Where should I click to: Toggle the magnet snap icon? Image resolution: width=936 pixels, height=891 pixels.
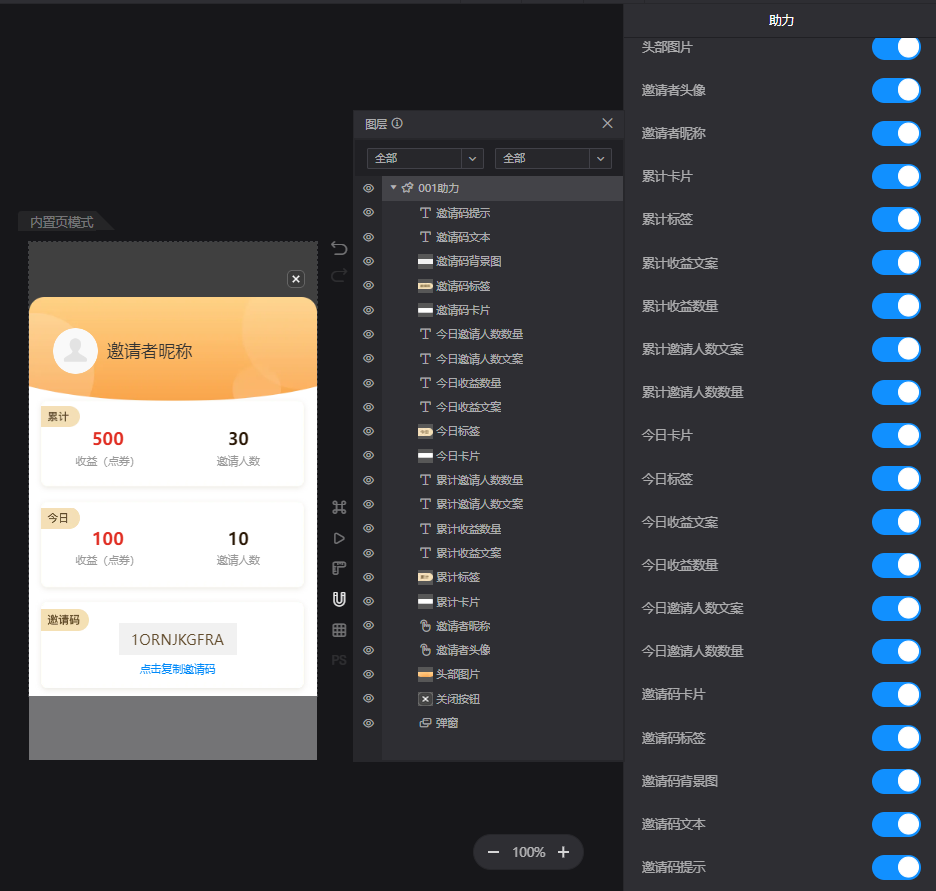click(339, 599)
